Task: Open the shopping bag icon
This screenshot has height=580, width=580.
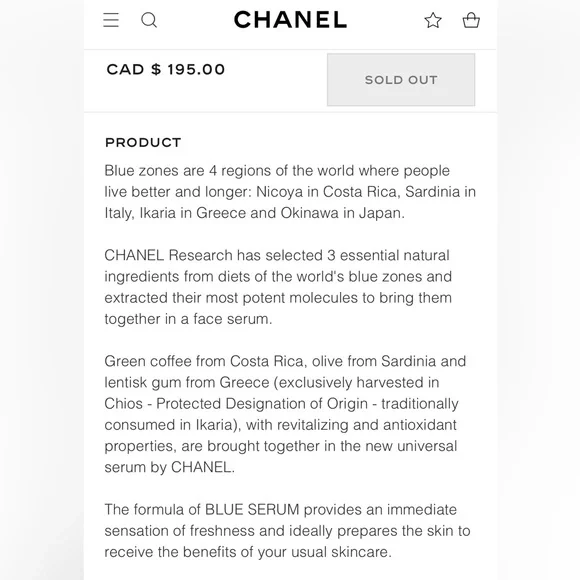Action: tap(471, 20)
